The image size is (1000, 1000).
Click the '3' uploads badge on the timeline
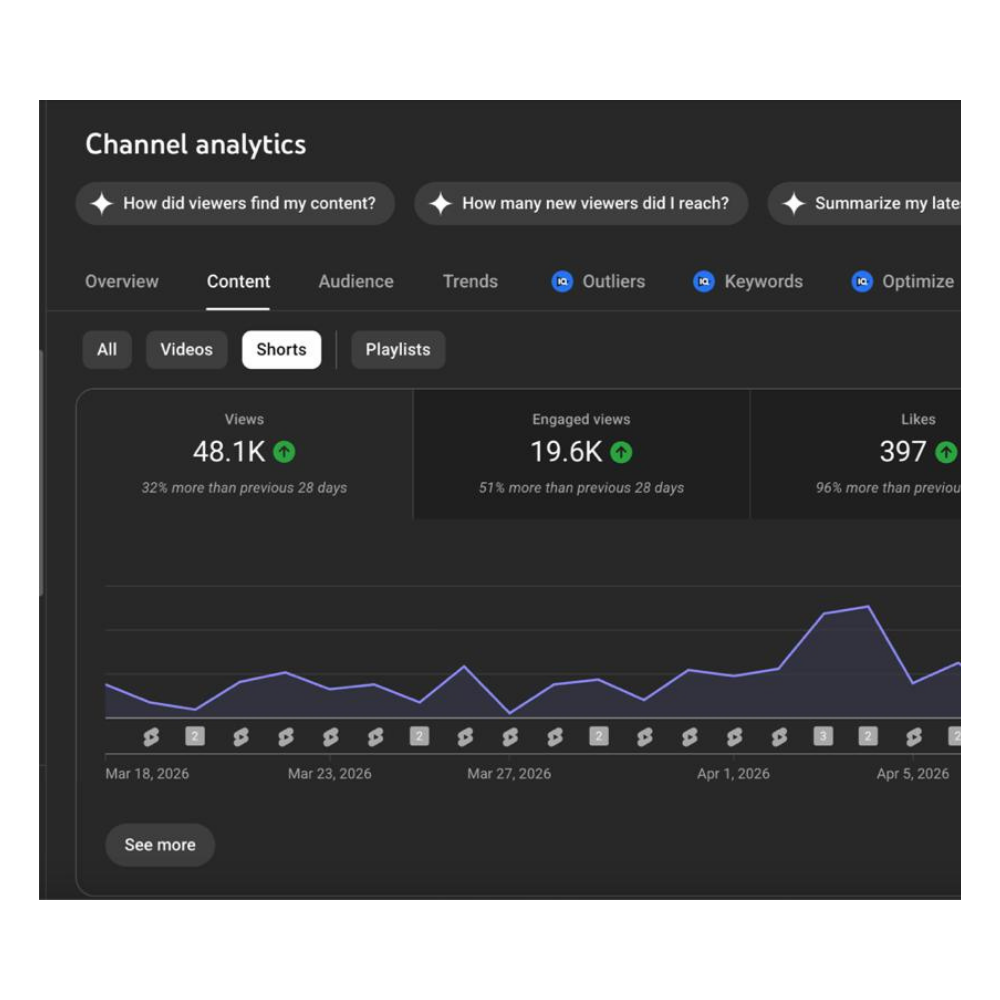823,736
